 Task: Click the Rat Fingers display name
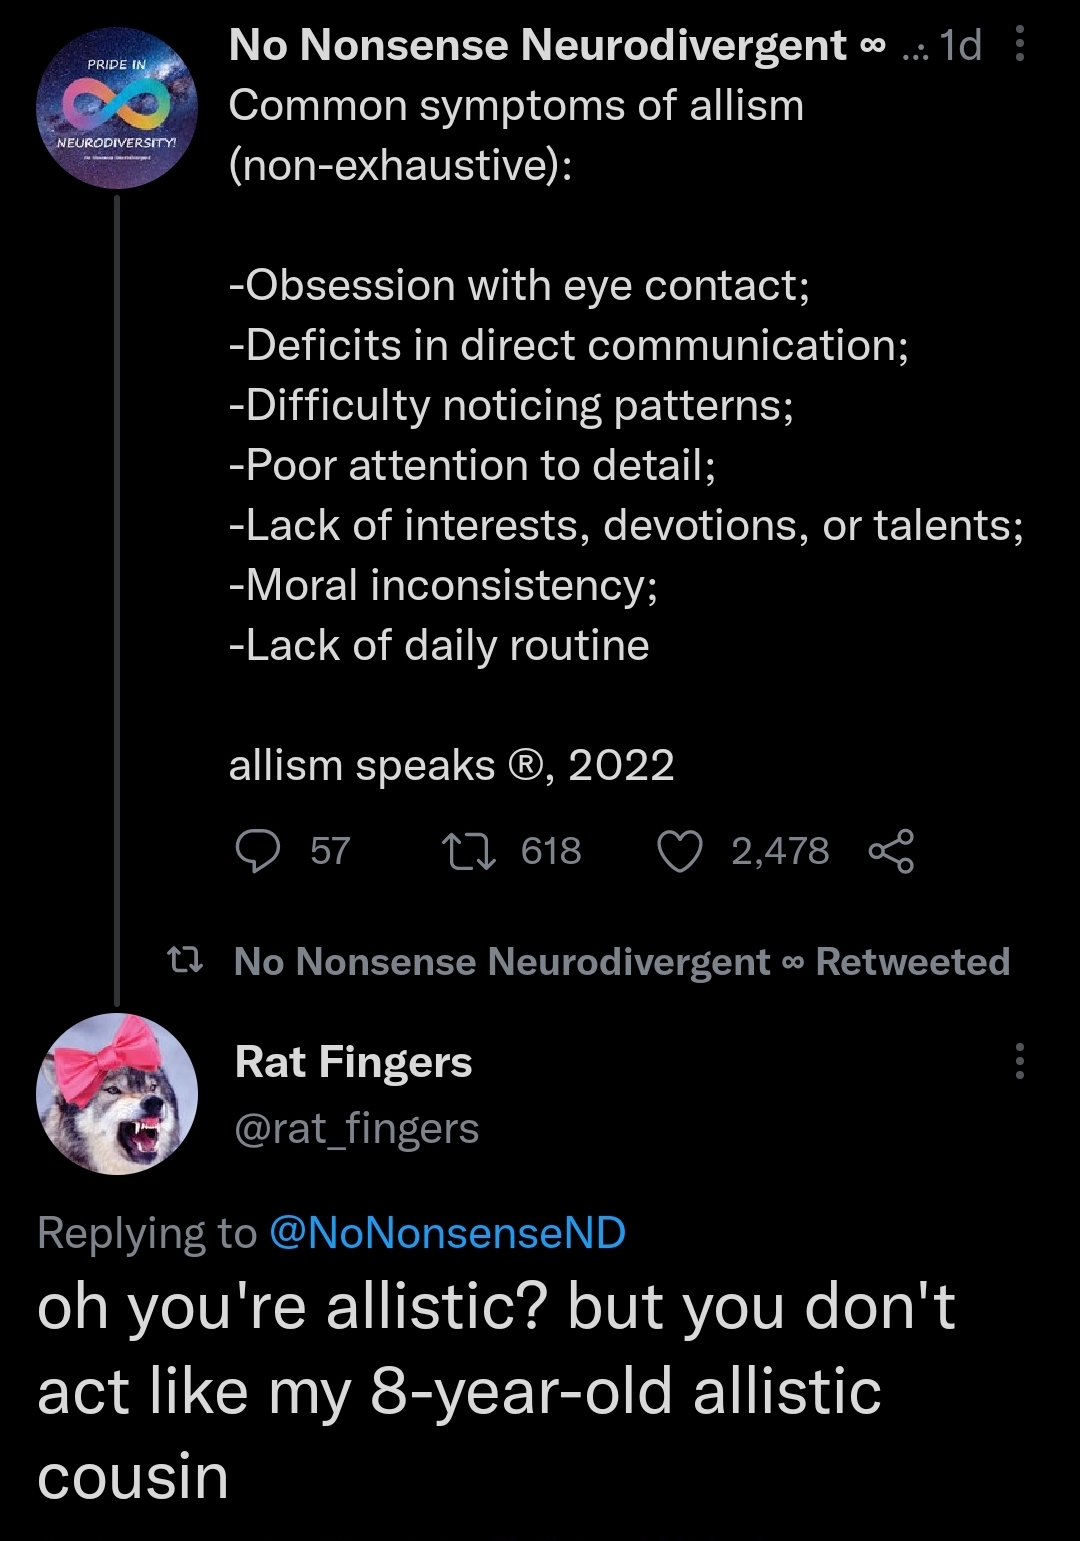353,1062
